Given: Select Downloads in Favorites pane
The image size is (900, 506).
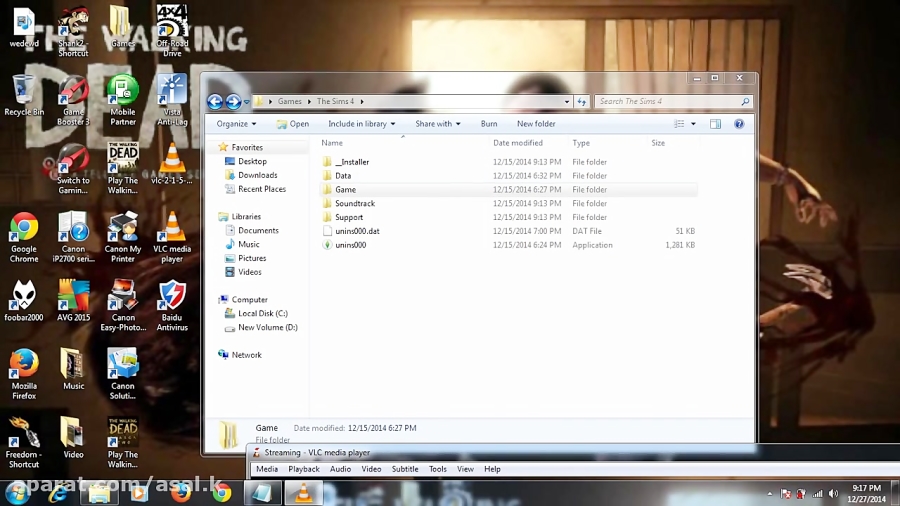Looking at the screenshot, I should [x=258, y=175].
